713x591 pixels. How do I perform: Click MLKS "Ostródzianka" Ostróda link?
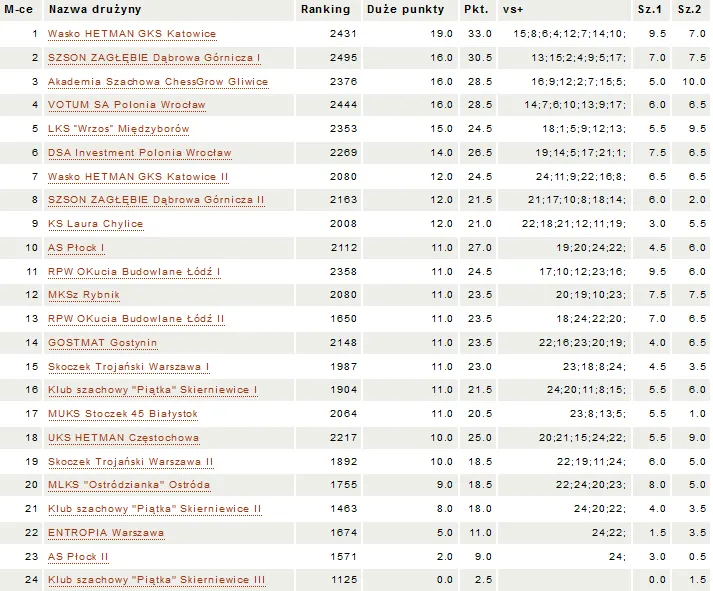pos(129,485)
